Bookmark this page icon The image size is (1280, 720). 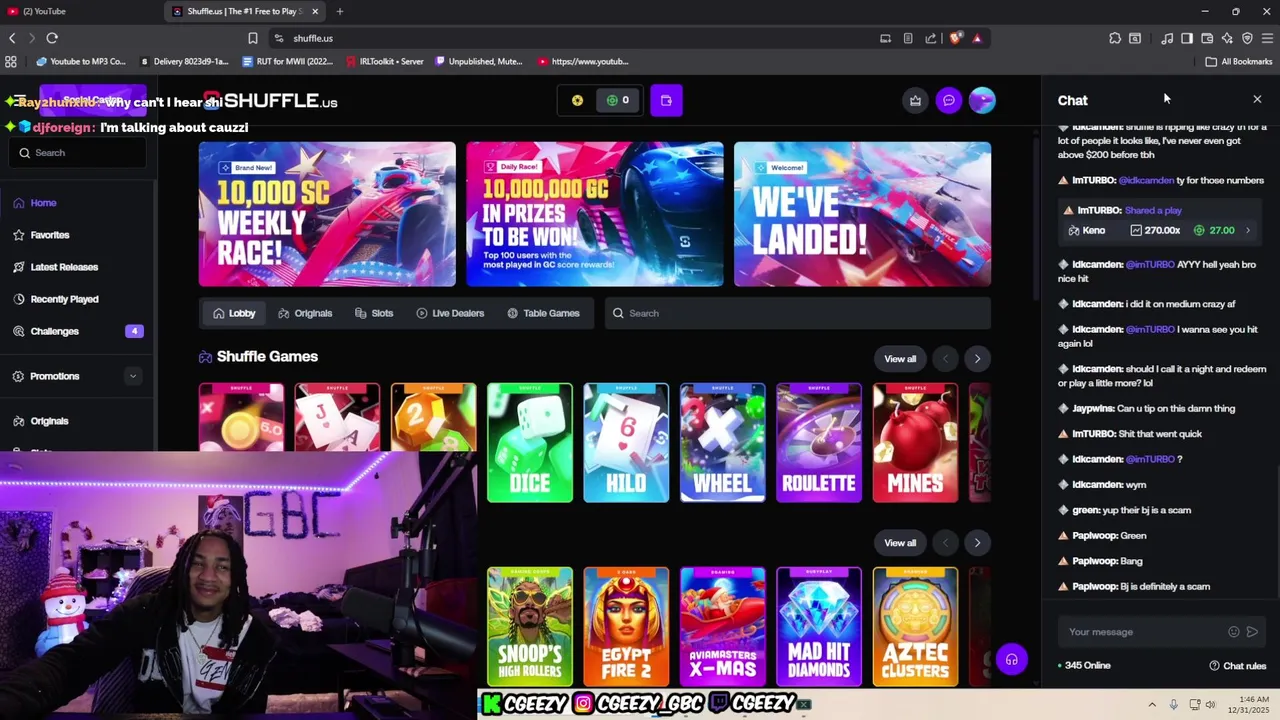coord(253,38)
